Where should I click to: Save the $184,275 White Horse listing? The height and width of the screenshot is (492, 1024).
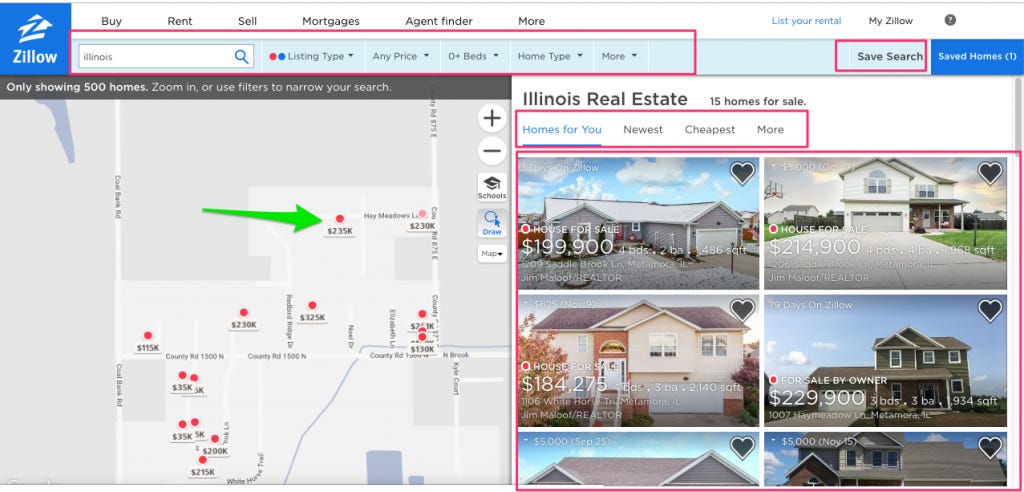tap(742, 310)
